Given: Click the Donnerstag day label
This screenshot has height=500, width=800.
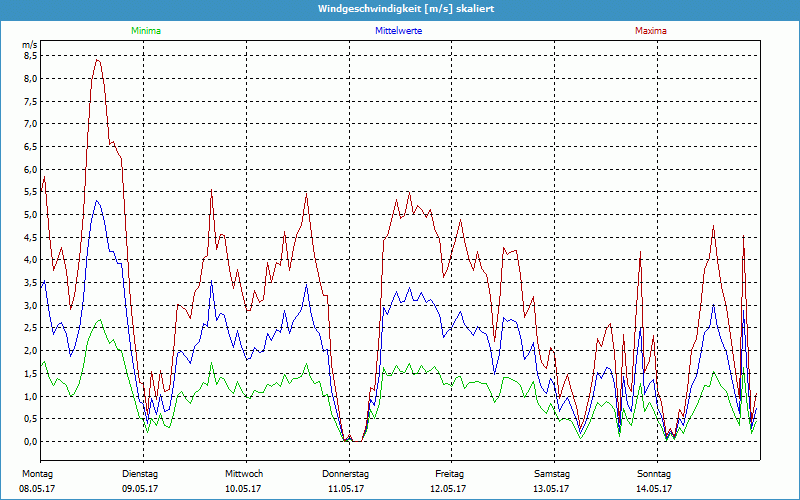Looking at the screenshot, I should coord(345,474).
